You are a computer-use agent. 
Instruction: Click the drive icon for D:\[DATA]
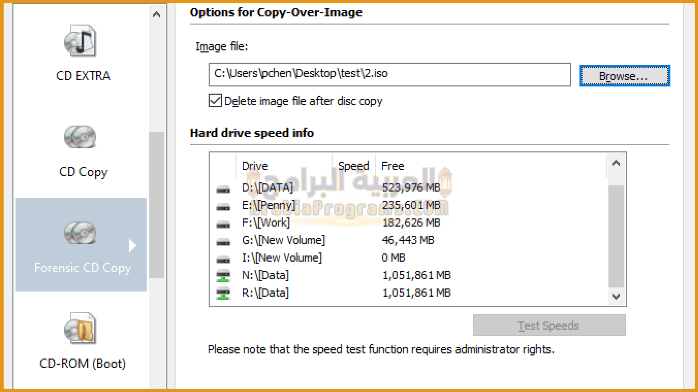point(223,190)
